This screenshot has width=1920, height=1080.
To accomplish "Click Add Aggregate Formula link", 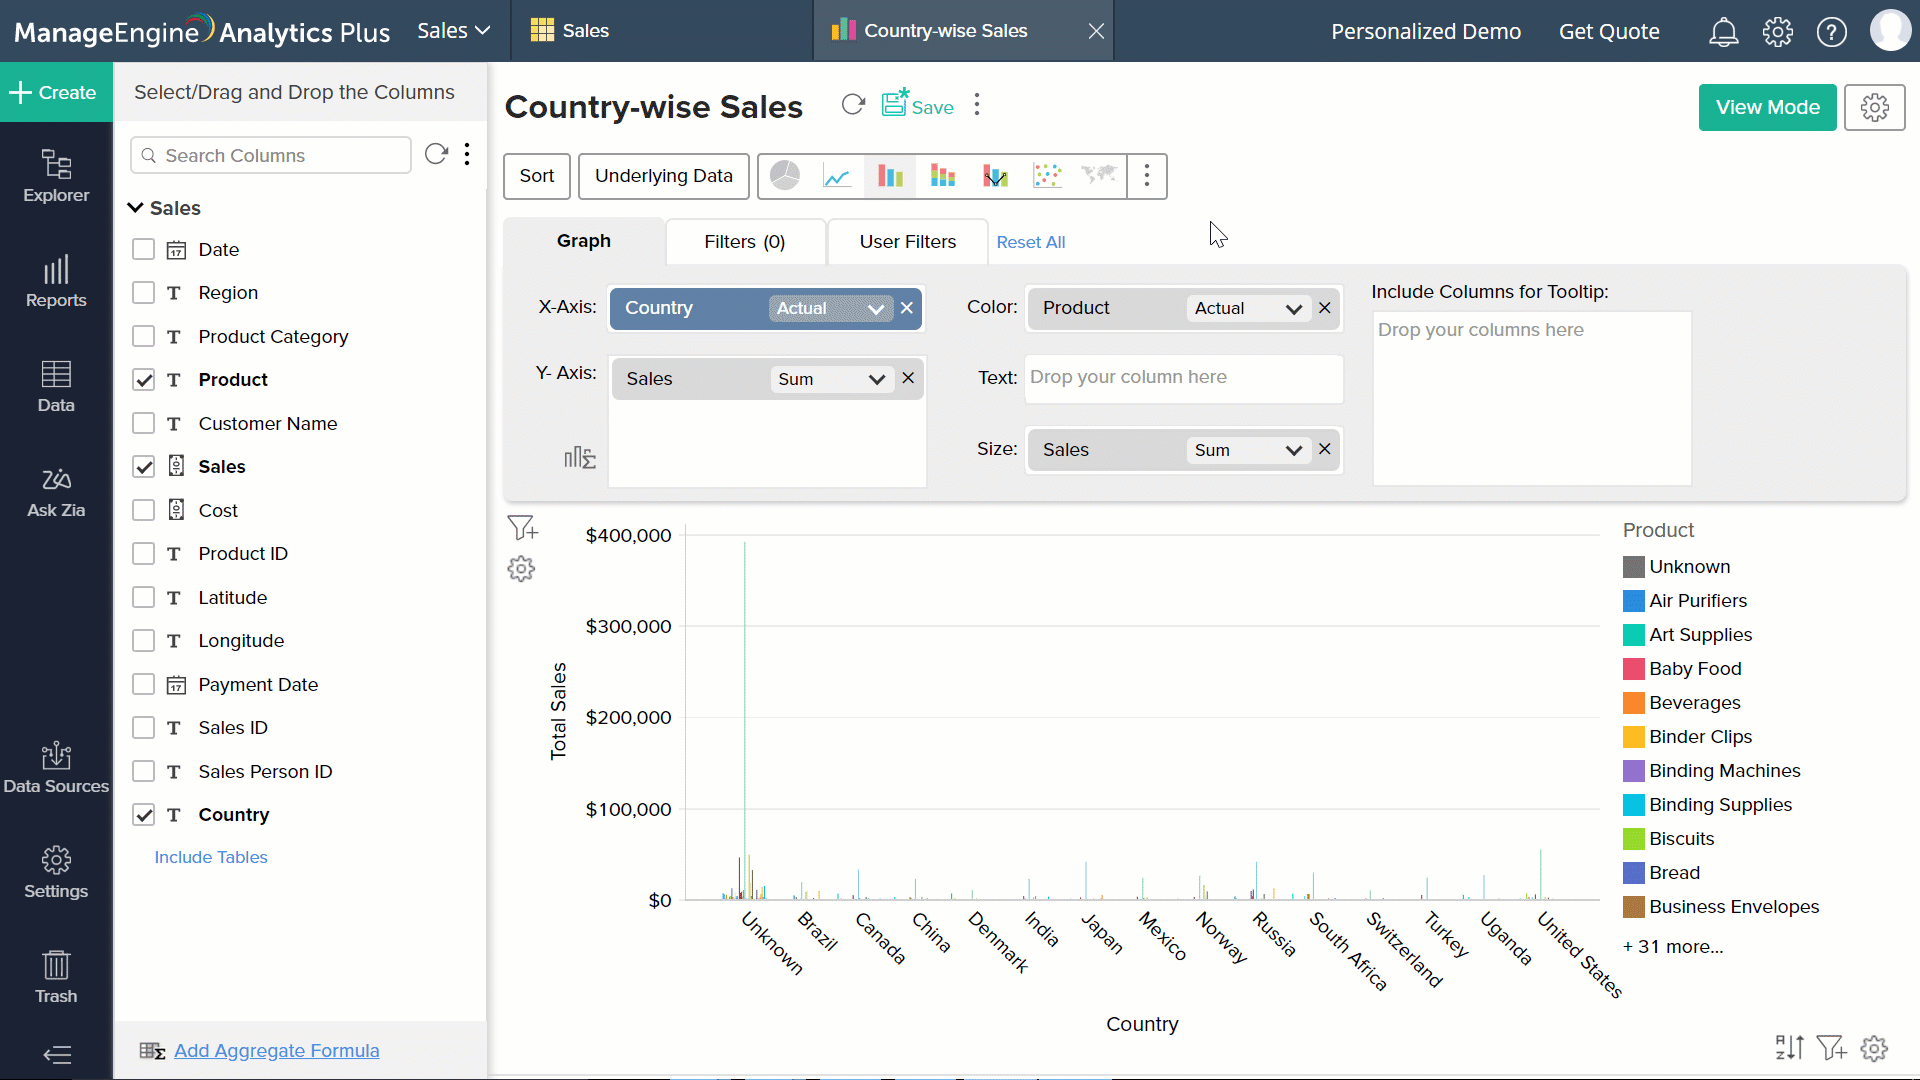I will [276, 1051].
